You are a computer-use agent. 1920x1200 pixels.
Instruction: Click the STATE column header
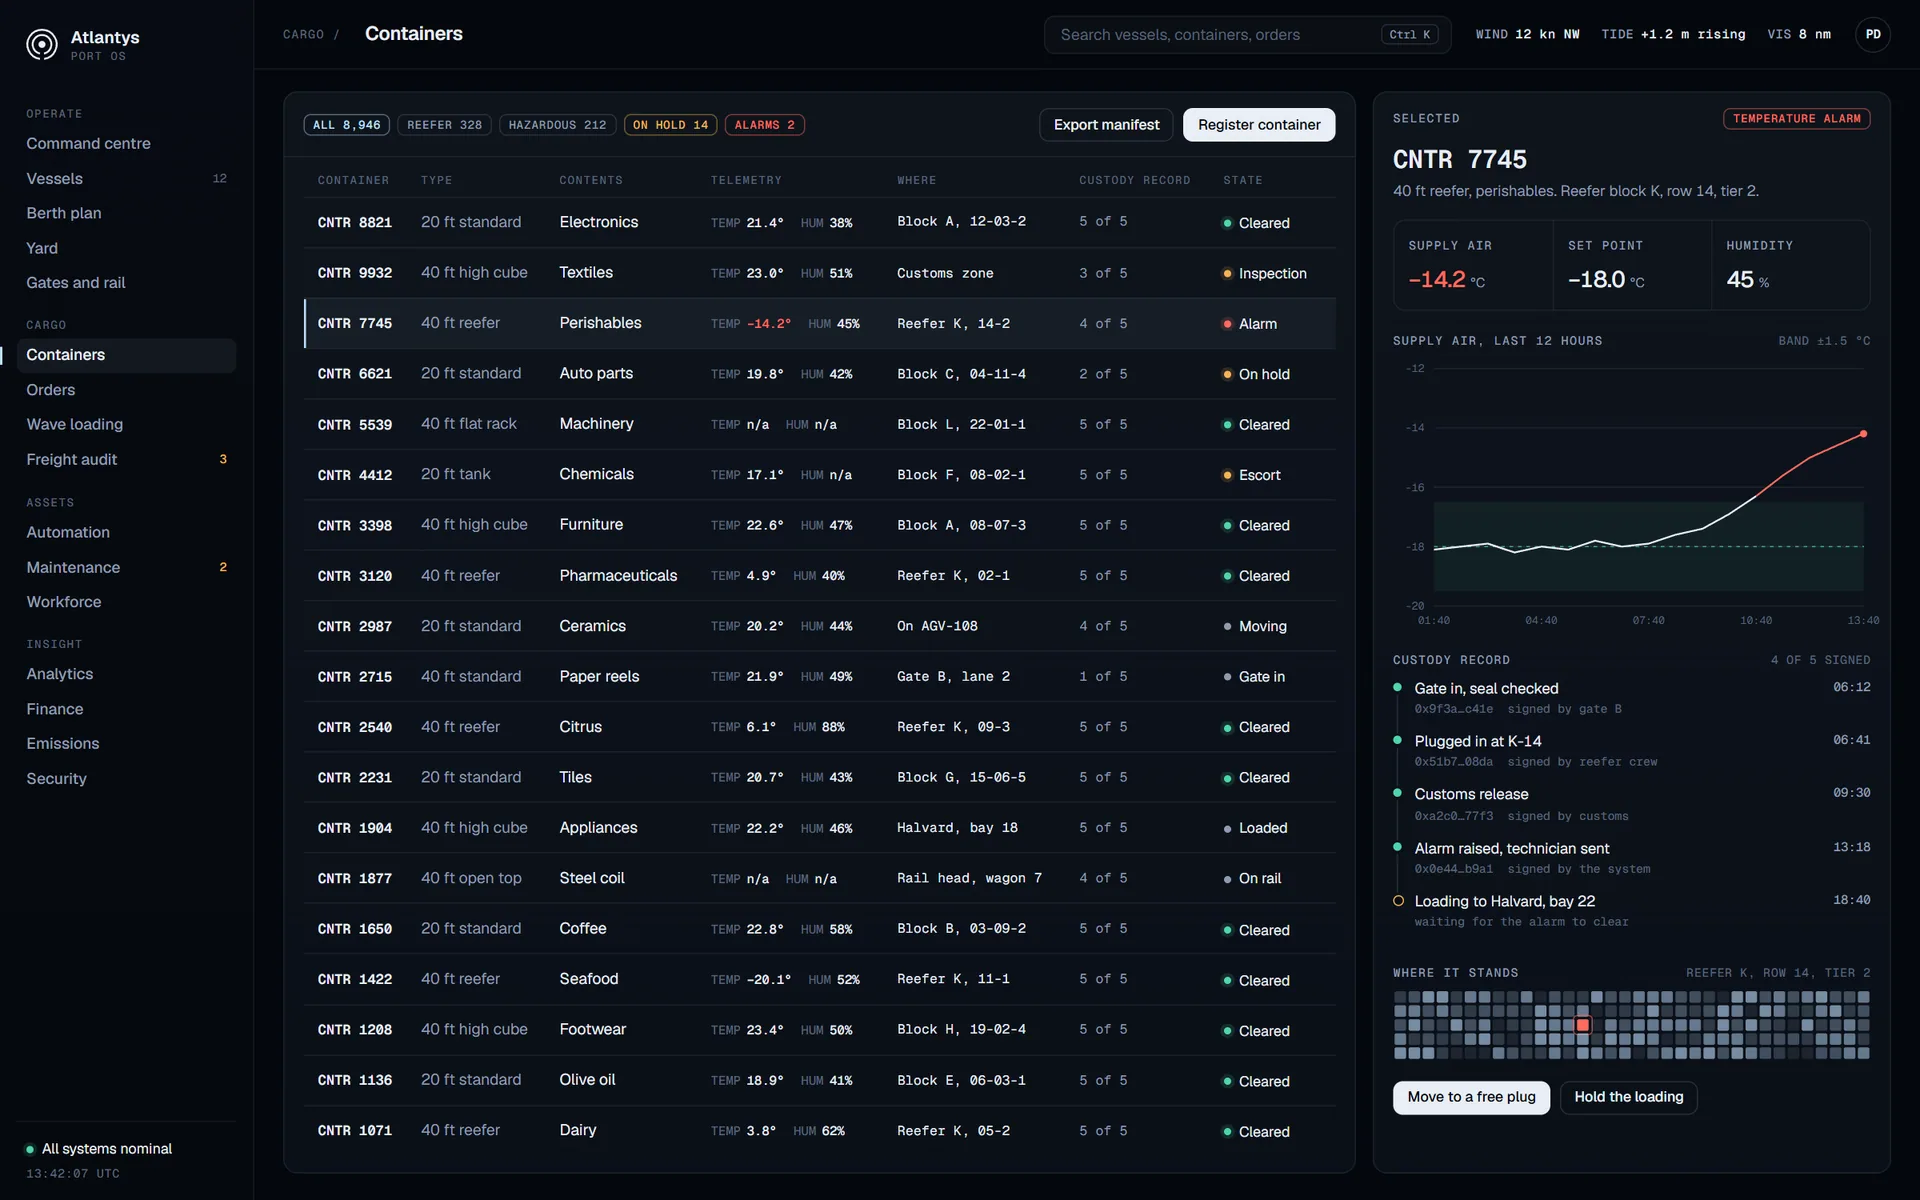(x=1243, y=181)
